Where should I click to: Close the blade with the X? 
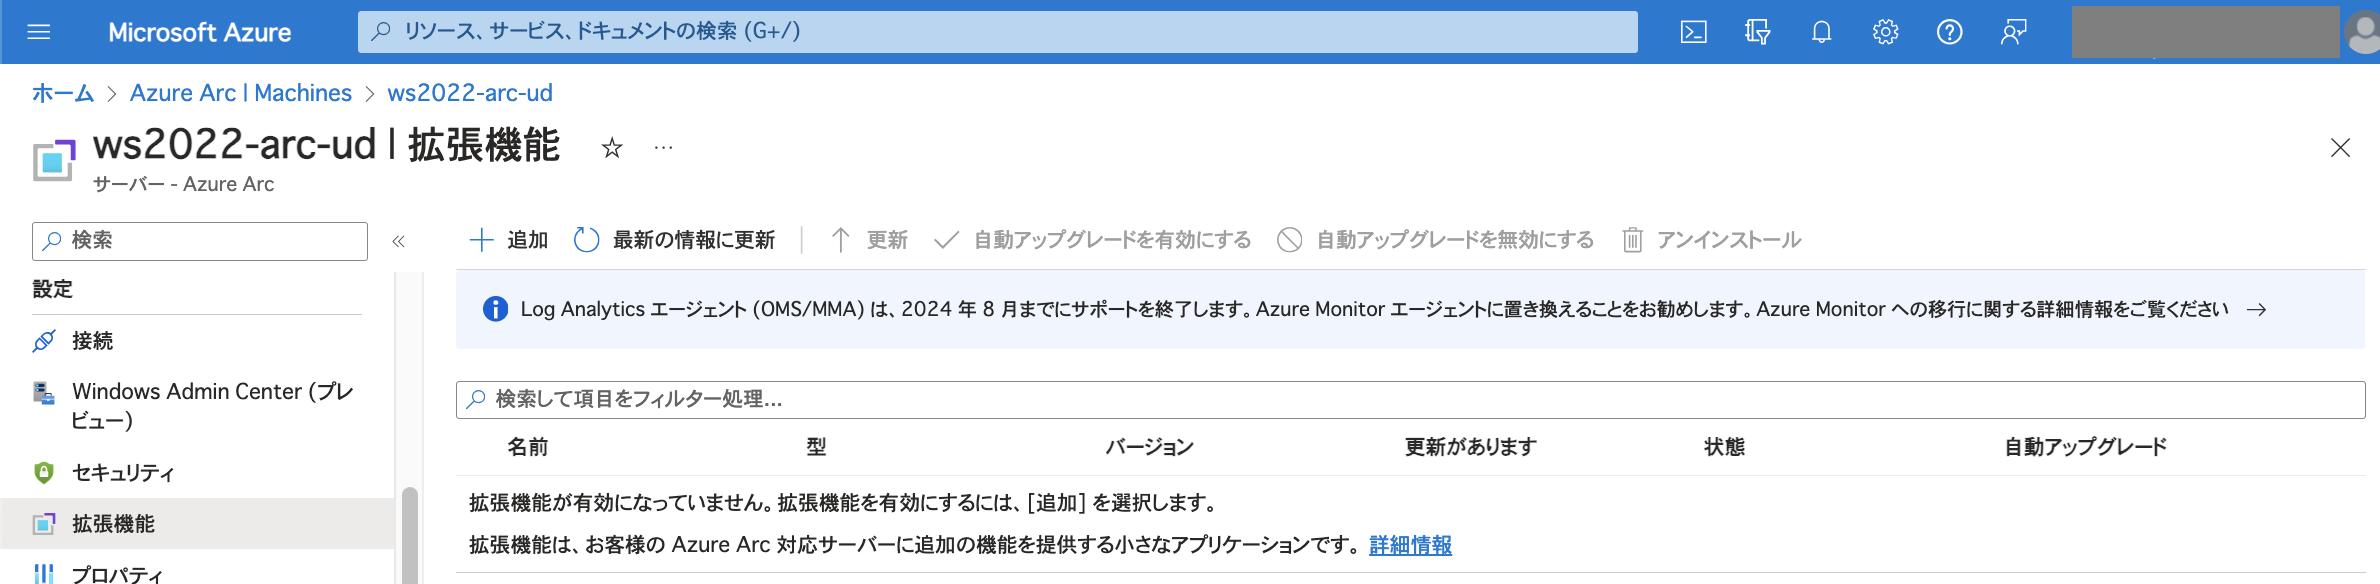[x=2340, y=148]
